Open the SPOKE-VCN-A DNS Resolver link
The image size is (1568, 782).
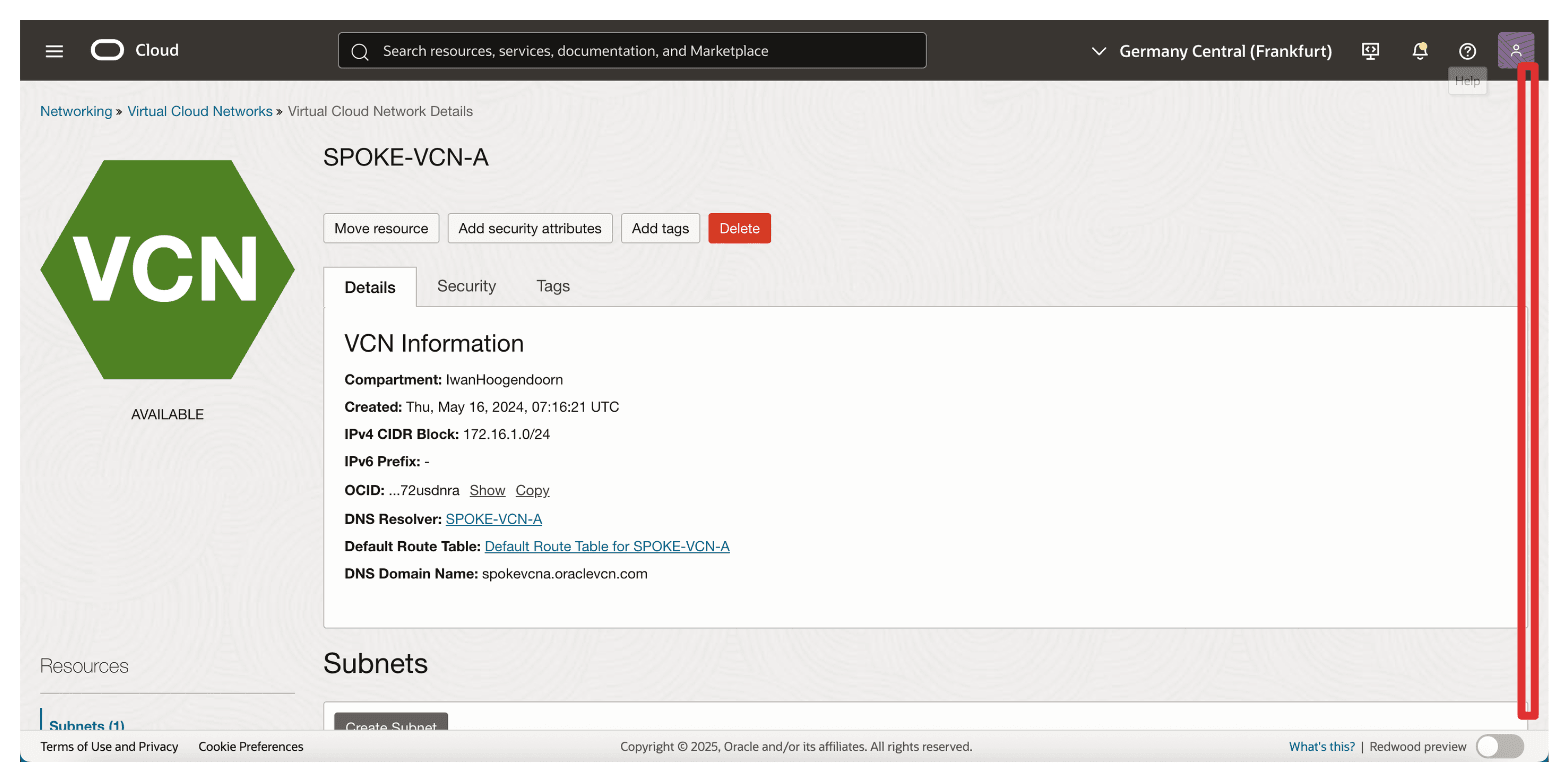point(494,519)
